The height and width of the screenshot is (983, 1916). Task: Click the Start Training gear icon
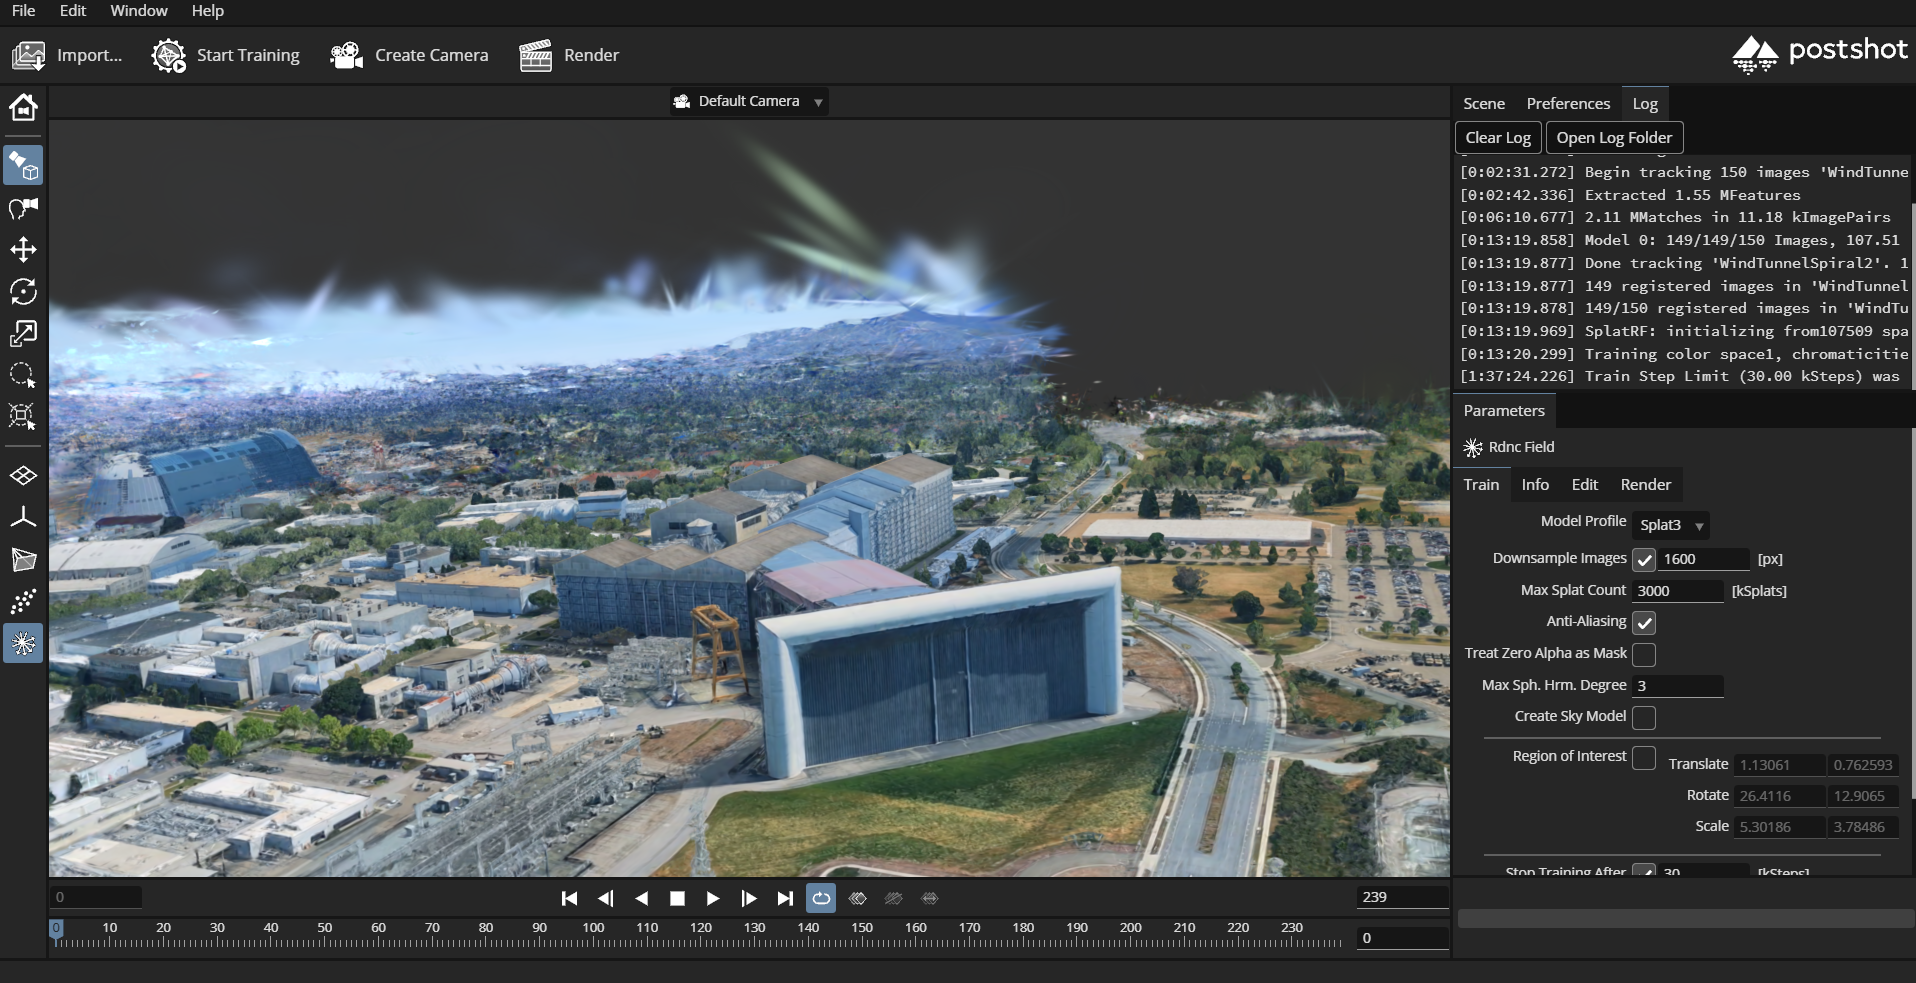pyautogui.click(x=168, y=56)
